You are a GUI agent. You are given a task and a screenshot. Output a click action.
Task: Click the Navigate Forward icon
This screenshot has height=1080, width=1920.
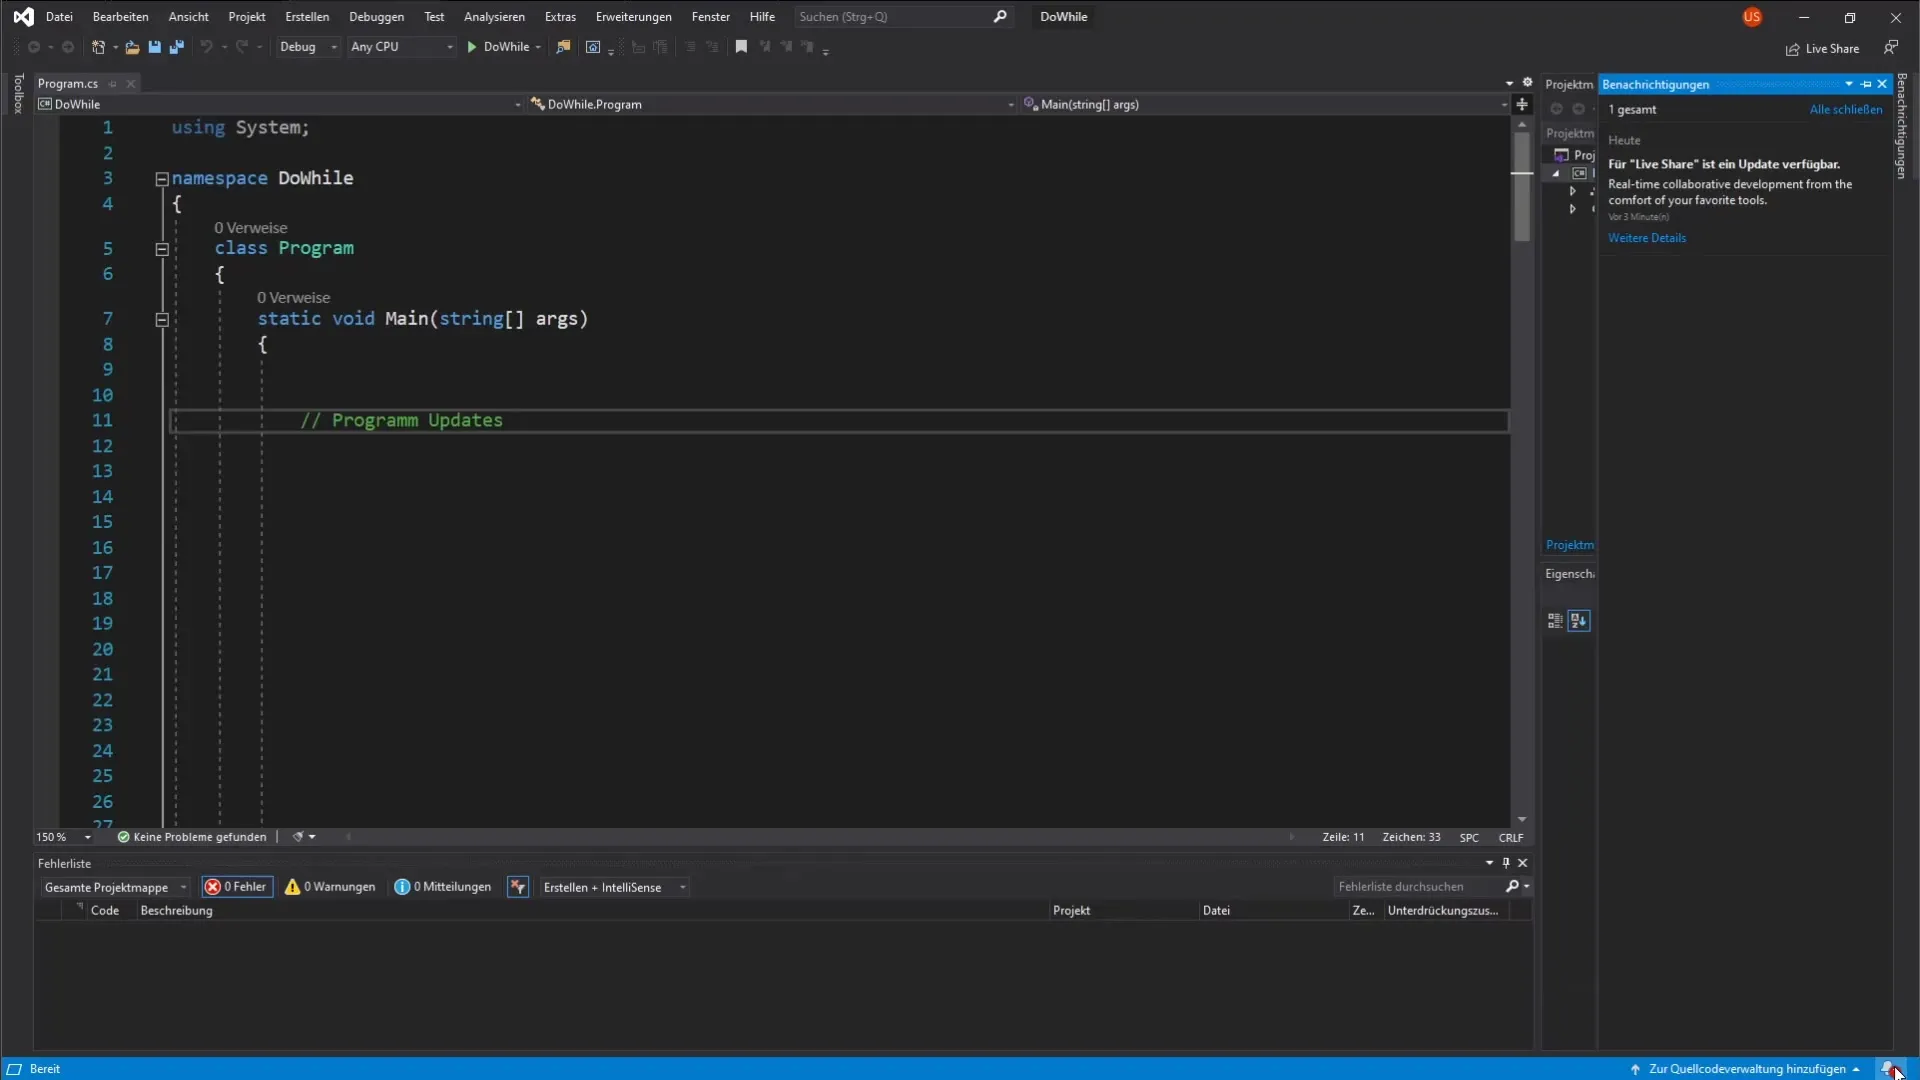point(68,47)
